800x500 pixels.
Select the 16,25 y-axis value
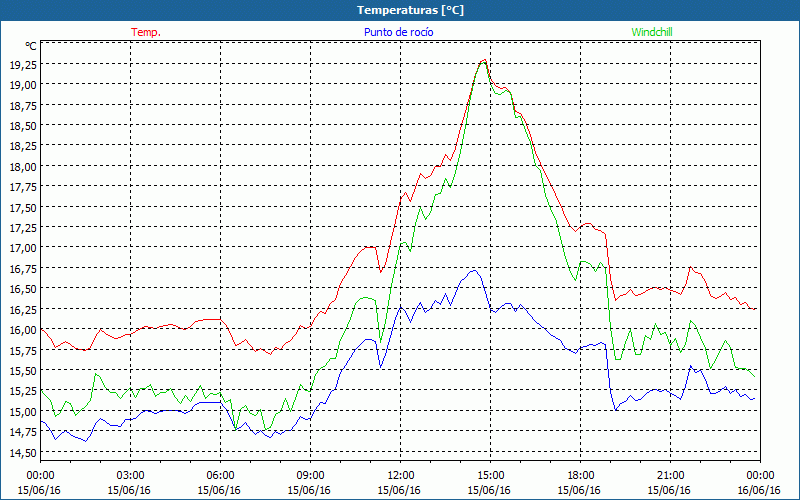(x=23, y=309)
